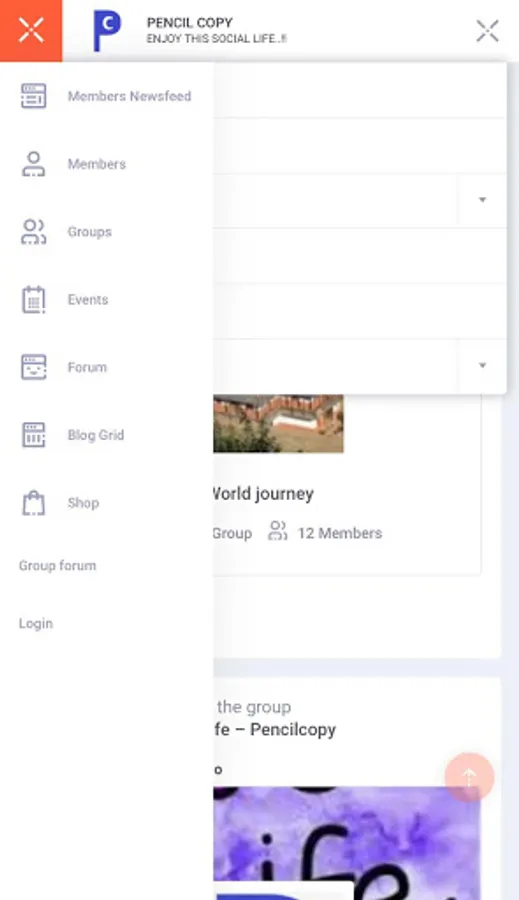Open the Members Newsfeed menu item
The height and width of the screenshot is (900, 519).
pos(129,96)
